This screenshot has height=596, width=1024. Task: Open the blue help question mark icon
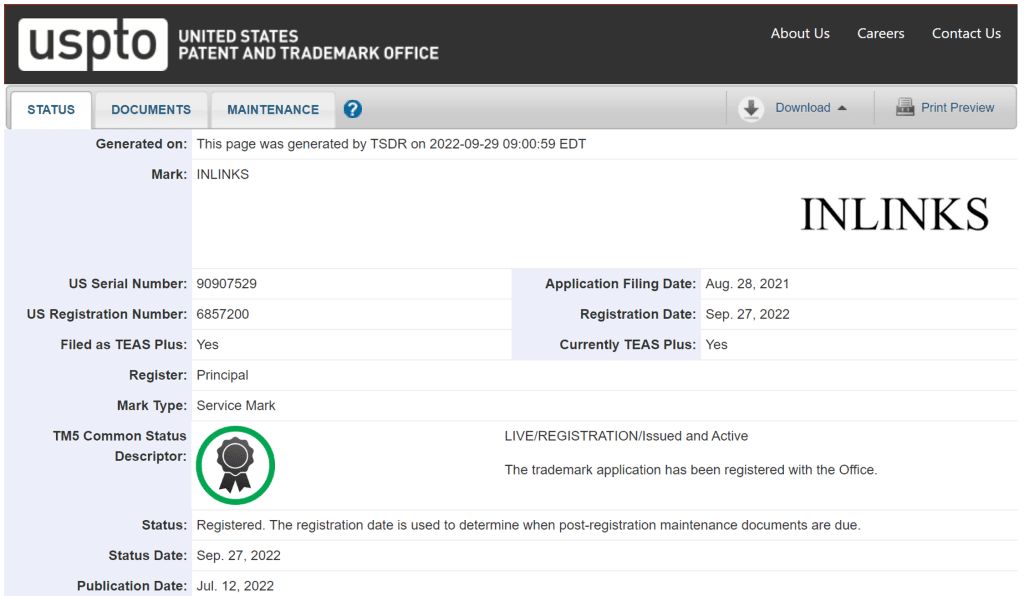click(353, 109)
